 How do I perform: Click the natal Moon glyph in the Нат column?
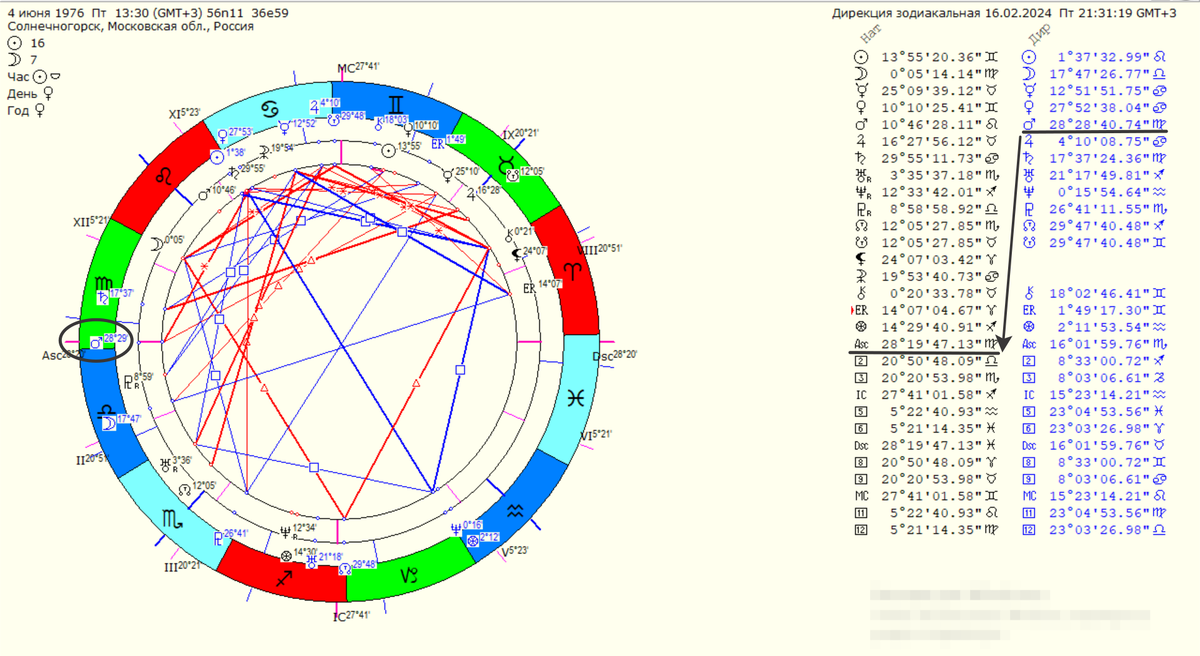coord(861,73)
